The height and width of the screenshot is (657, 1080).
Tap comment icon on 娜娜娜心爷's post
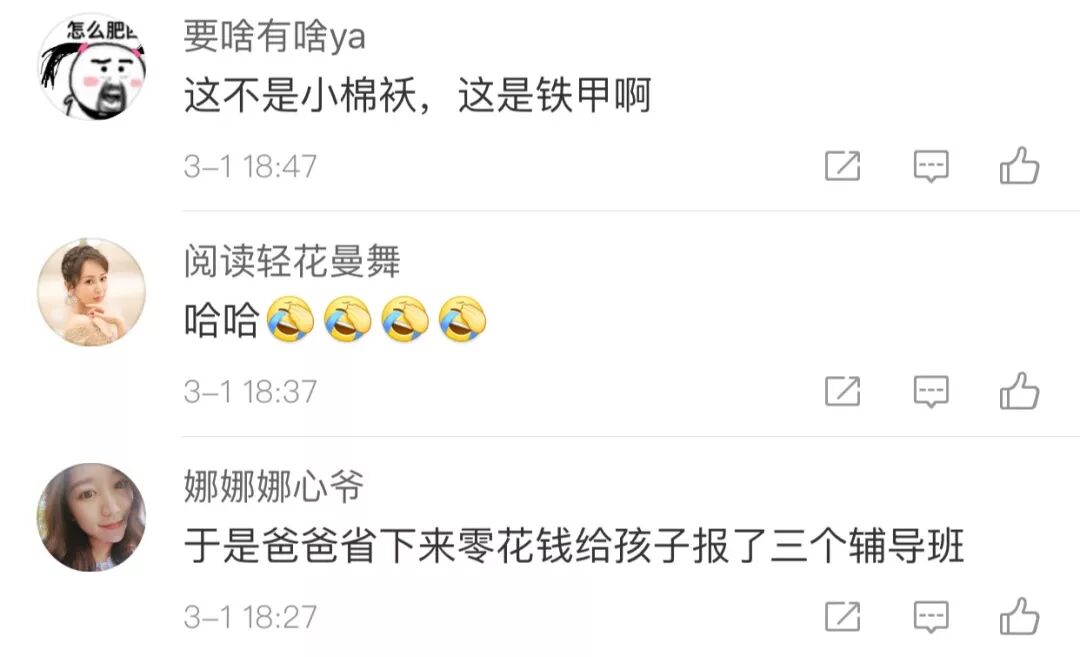click(931, 617)
